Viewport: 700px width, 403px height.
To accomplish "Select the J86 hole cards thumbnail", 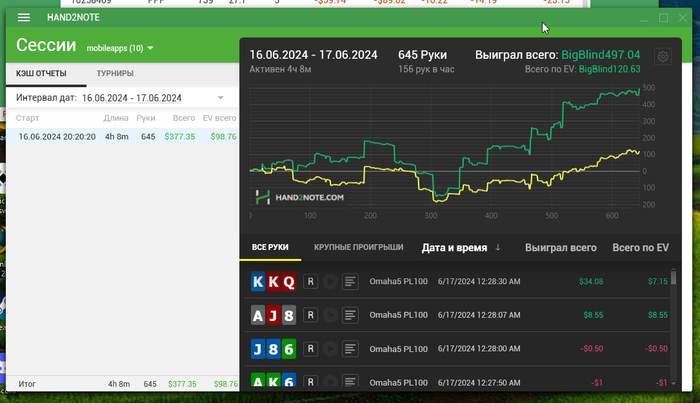I will (273, 349).
